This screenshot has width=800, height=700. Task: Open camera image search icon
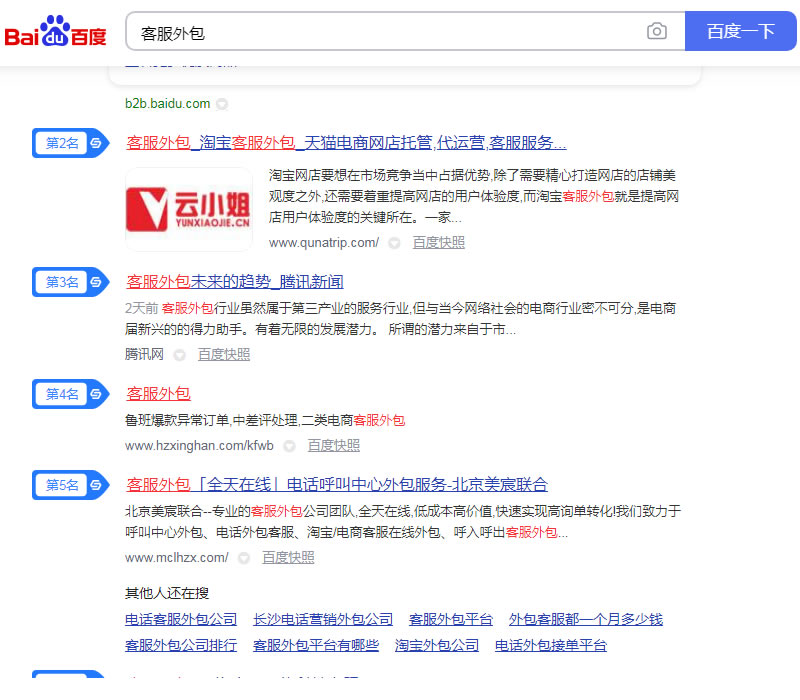[x=657, y=31]
